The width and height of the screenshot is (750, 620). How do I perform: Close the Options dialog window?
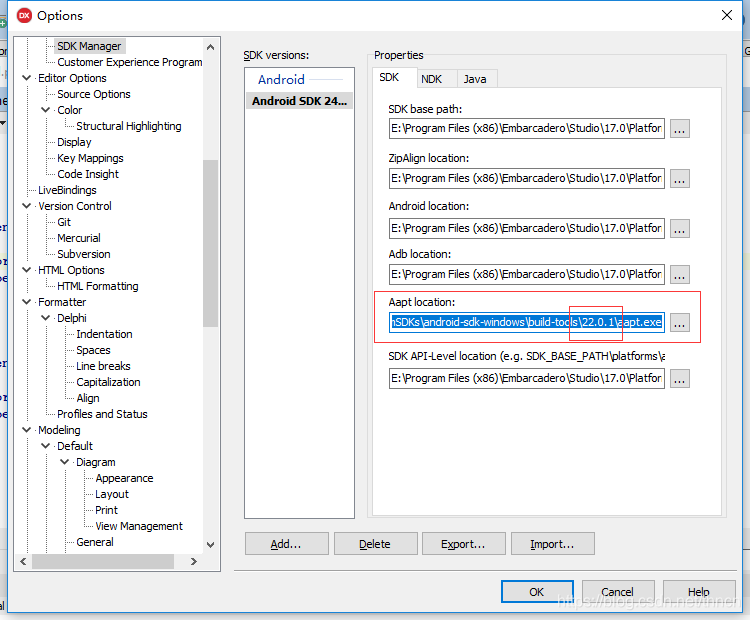(x=727, y=15)
